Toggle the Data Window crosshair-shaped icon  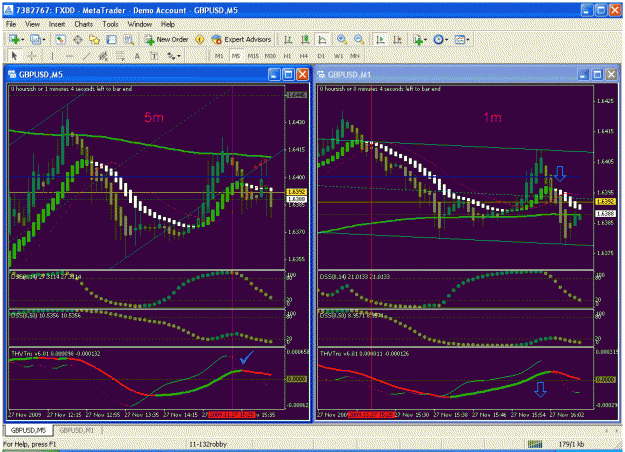(78, 39)
